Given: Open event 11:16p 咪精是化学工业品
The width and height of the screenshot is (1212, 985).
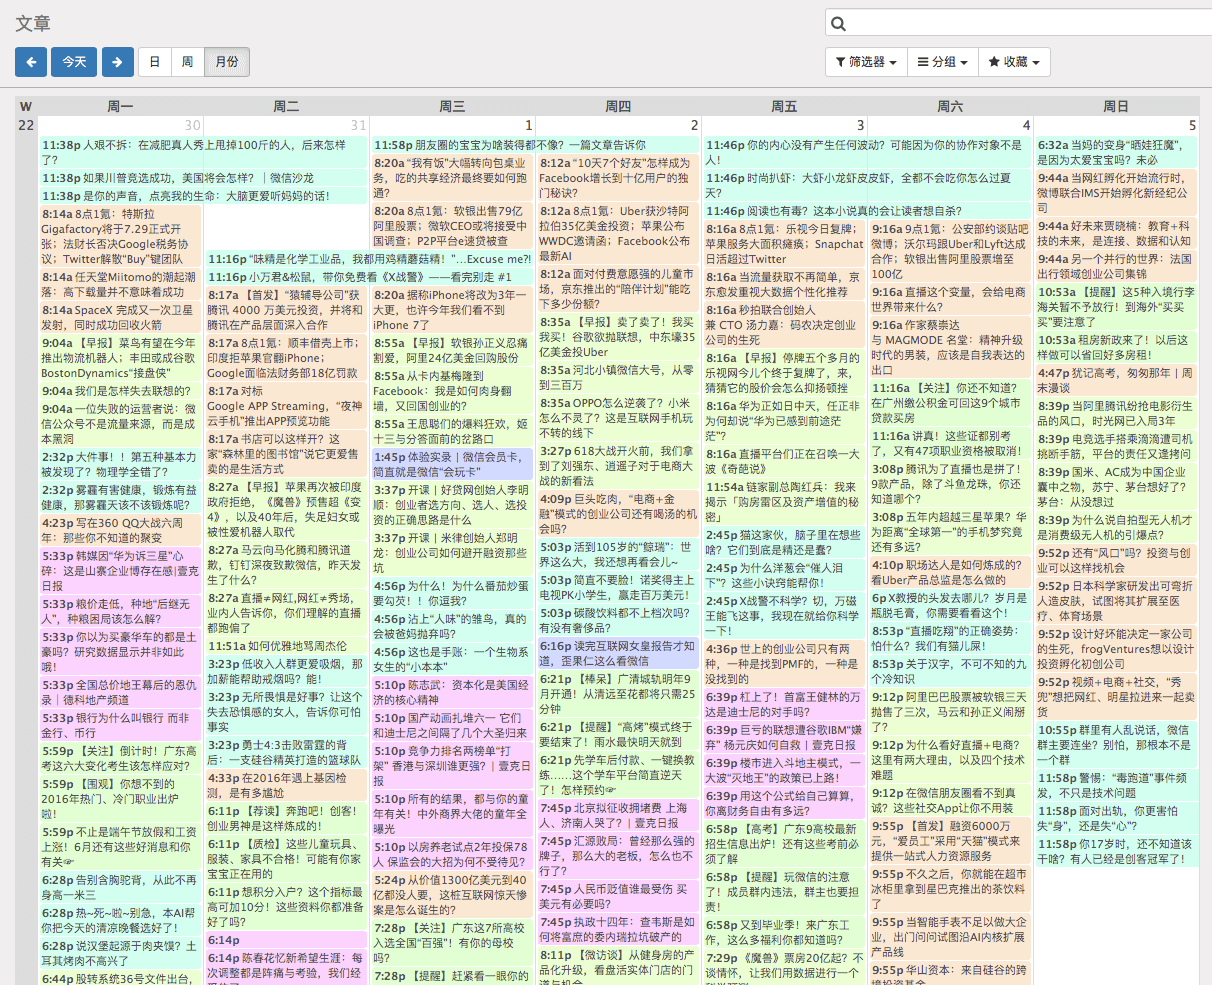Looking at the screenshot, I should point(369,259).
